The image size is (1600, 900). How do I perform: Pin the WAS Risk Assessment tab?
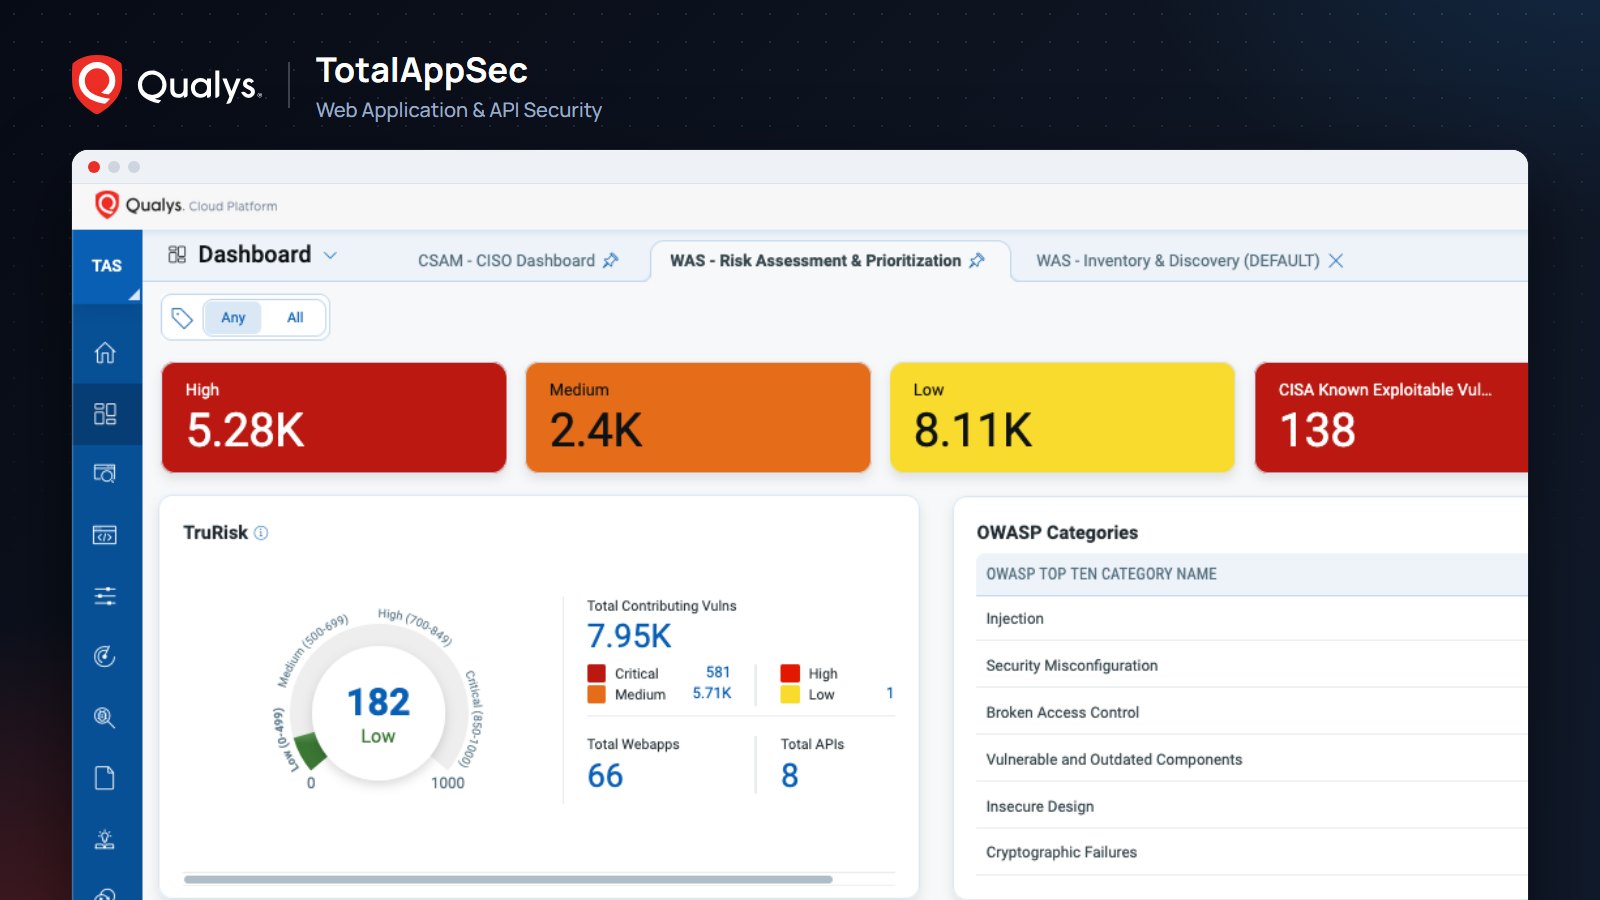tap(977, 260)
